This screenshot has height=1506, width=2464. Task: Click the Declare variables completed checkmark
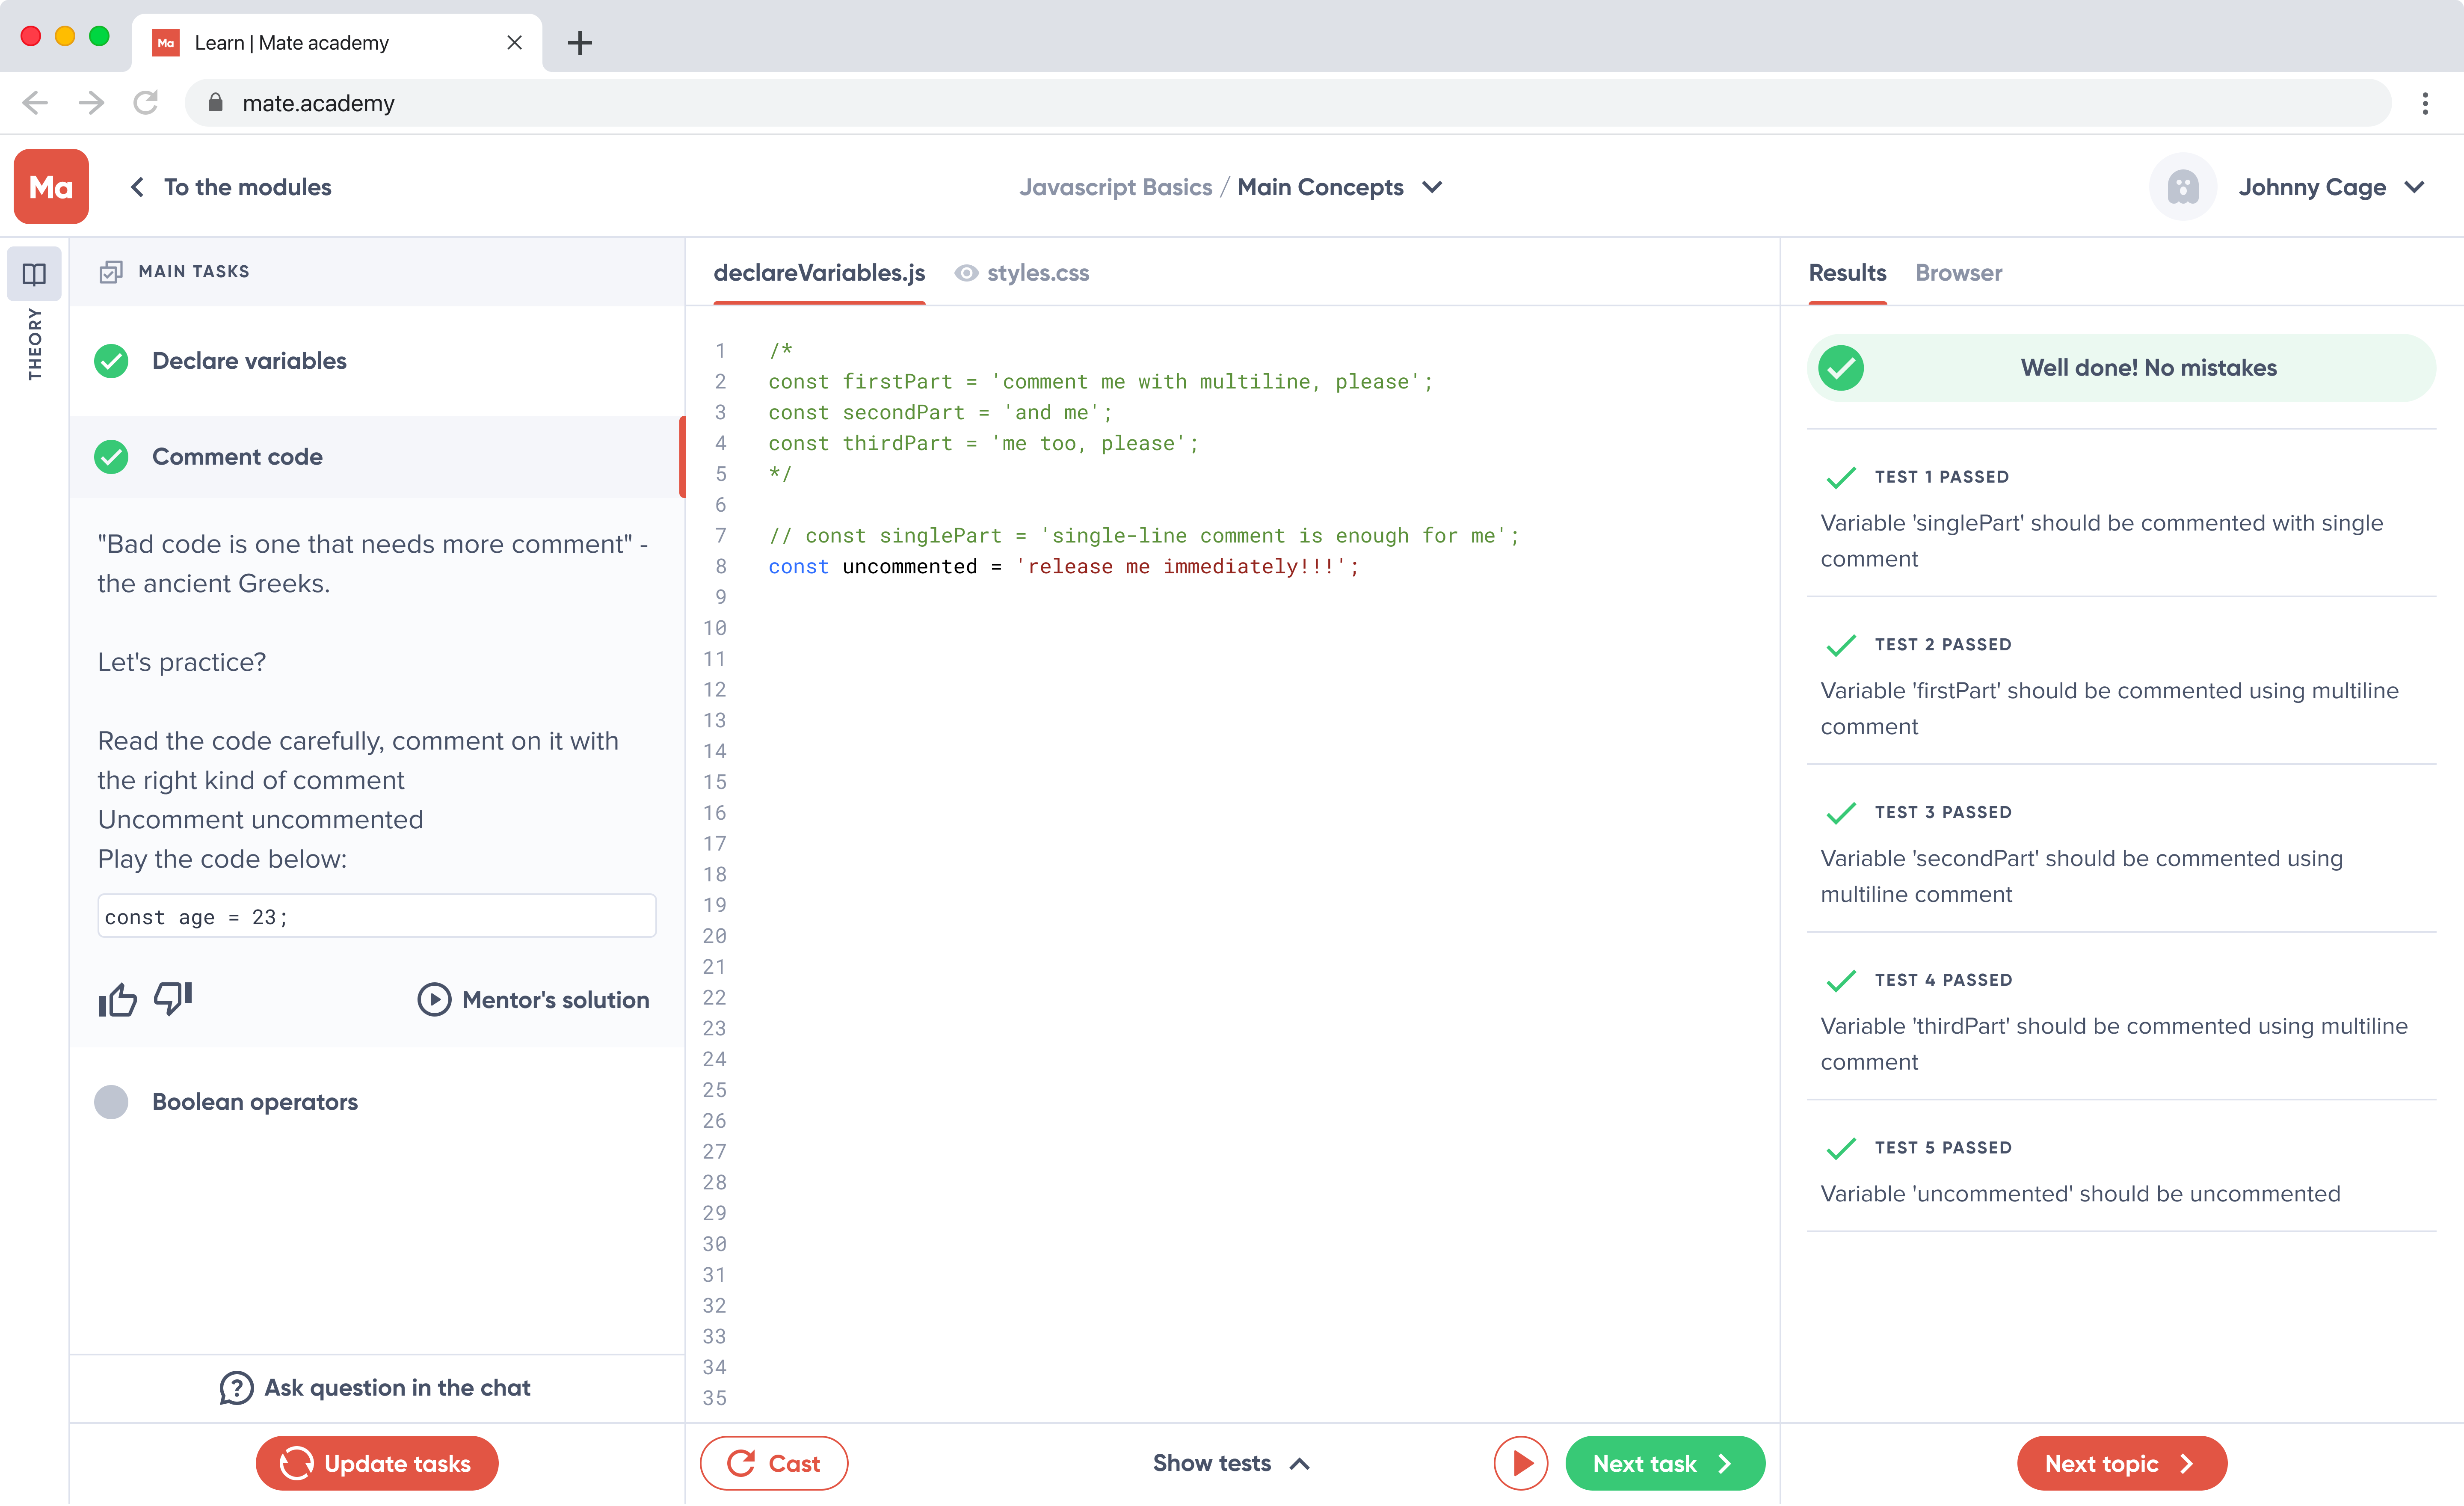coord(111,361)
